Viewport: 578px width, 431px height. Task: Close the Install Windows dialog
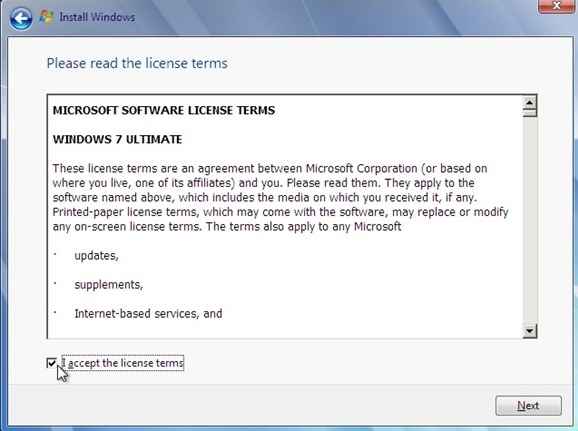tap(556, 6)
